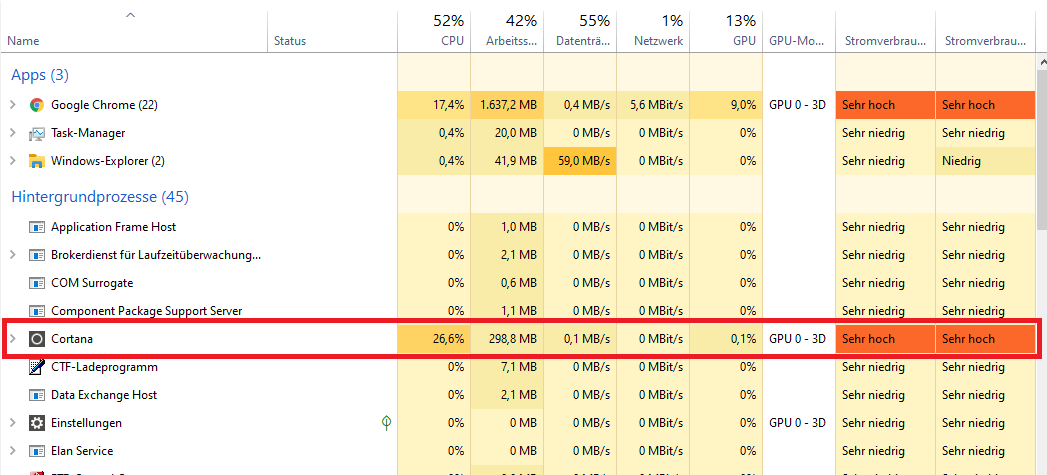The height and width of the screenshot is (475, 1047).
Task: Sort processes by Datenträger column
Action: pyautogui.click(x=580, y=31)
